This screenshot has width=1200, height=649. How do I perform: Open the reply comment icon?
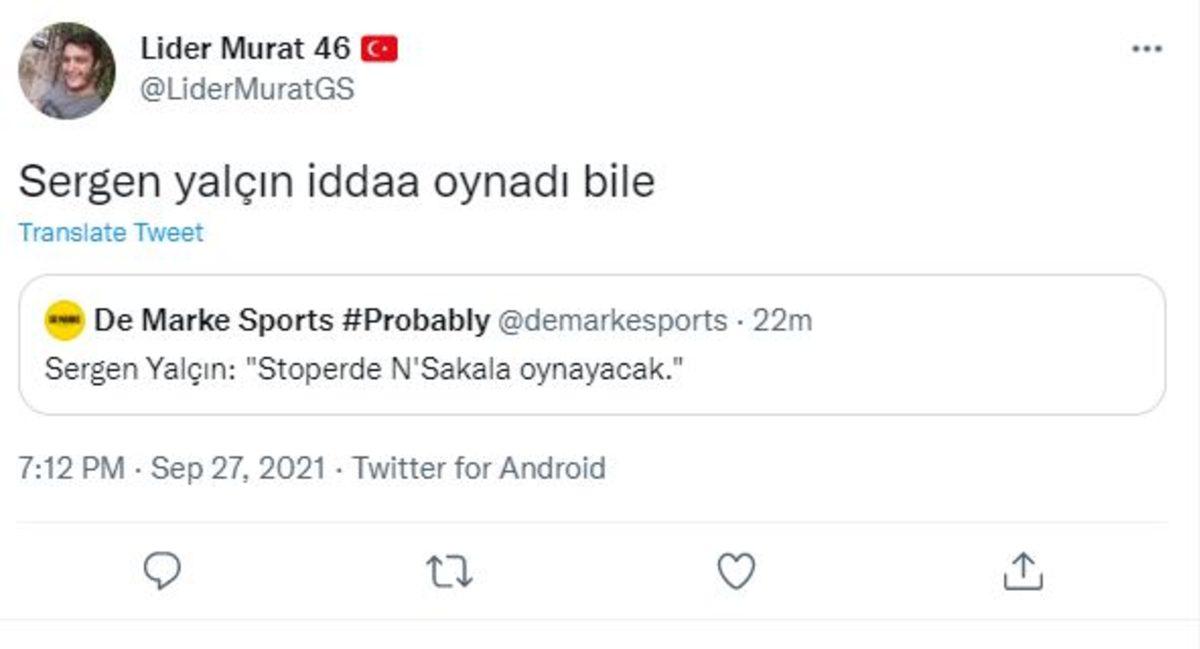point(162,571)
